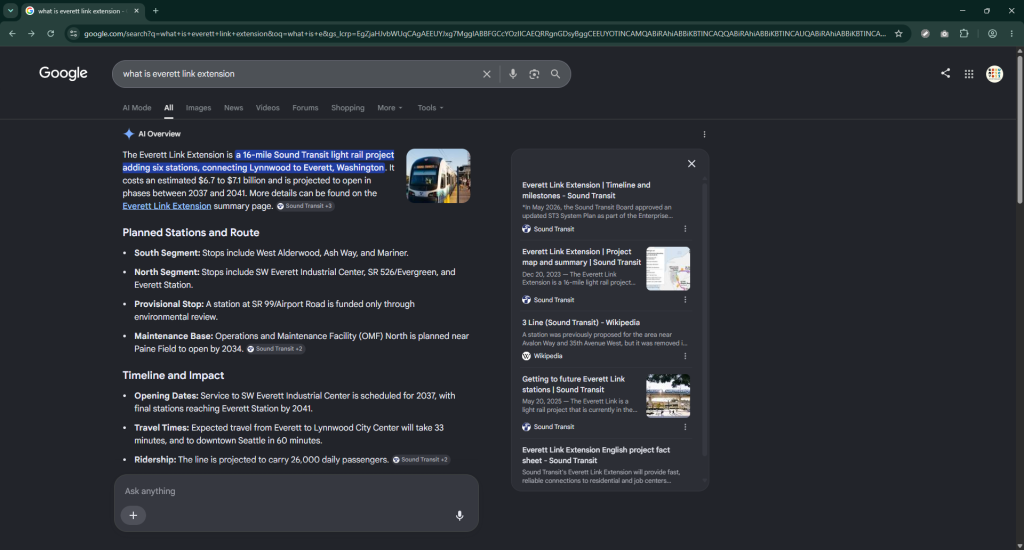Switch to AI Mode tab
The height and width of the screenshot is (550, 1024).
point(136,108)
